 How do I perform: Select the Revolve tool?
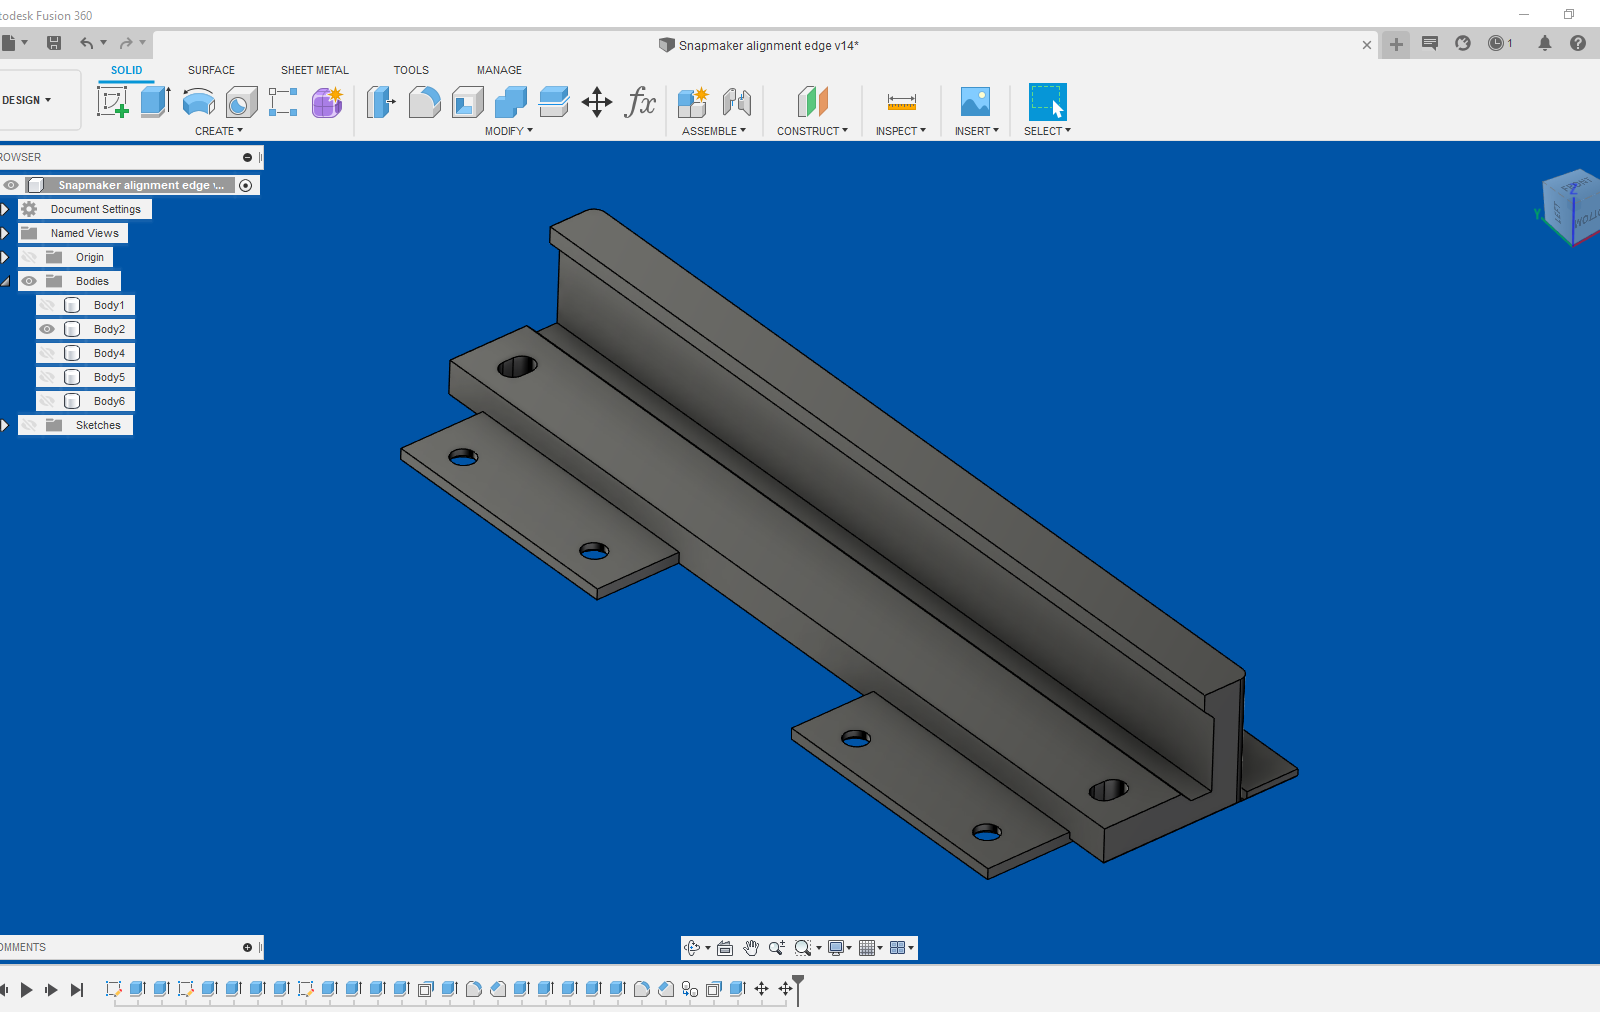pos(199,101)
